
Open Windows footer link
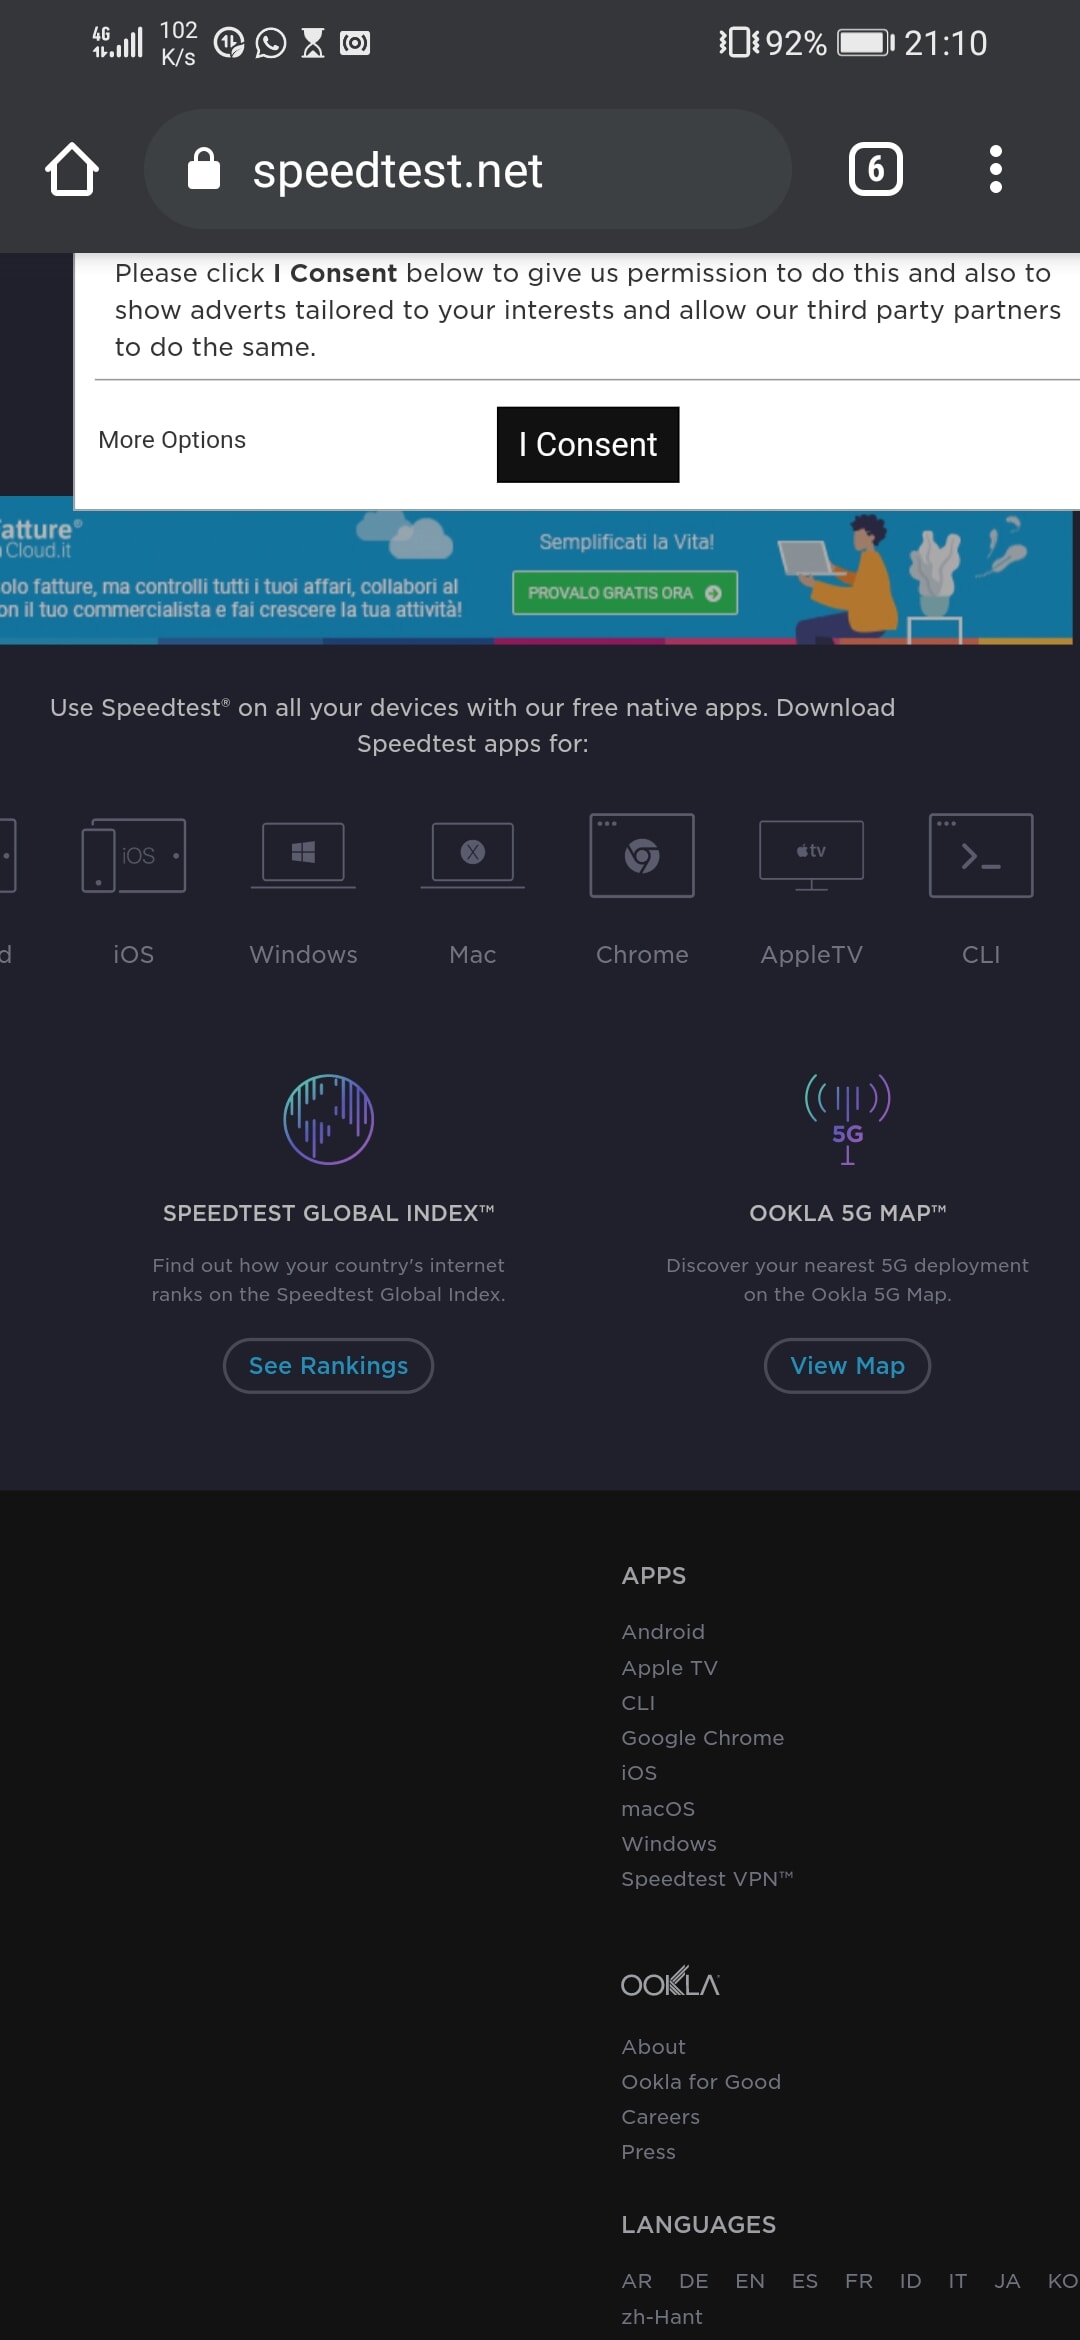tap(669, 1843)
